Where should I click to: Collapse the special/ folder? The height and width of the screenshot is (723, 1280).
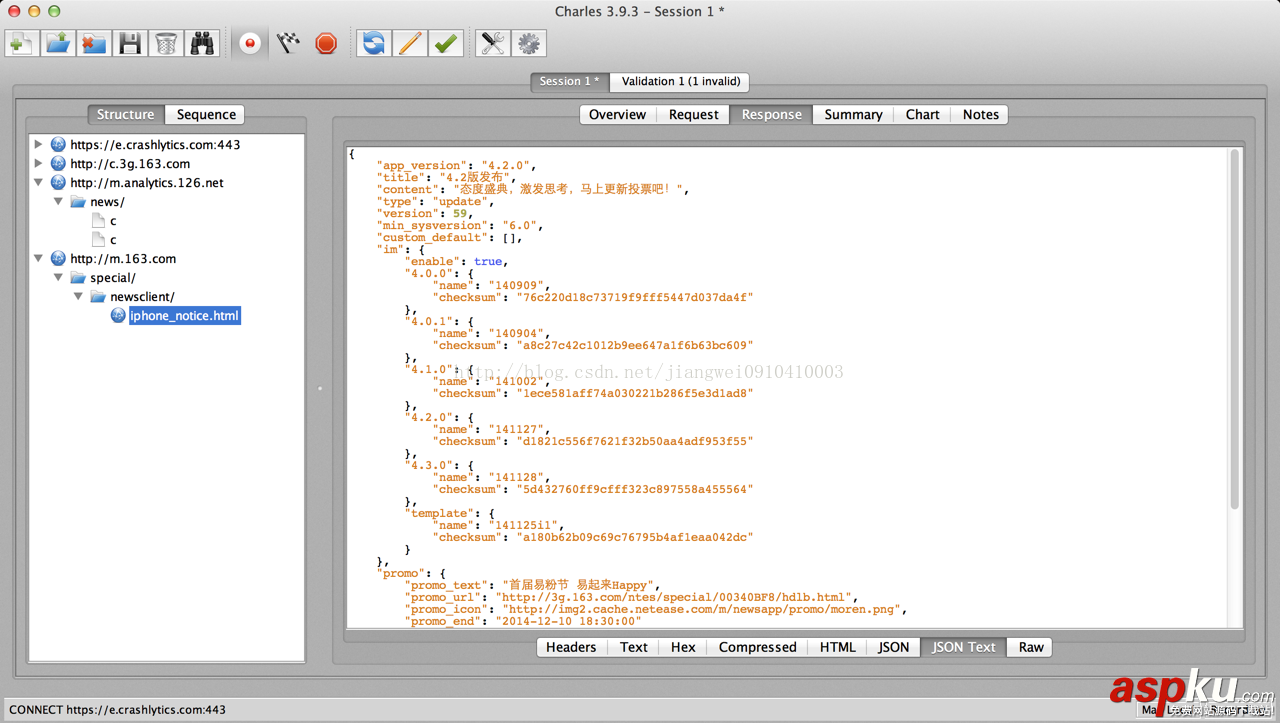59,278
